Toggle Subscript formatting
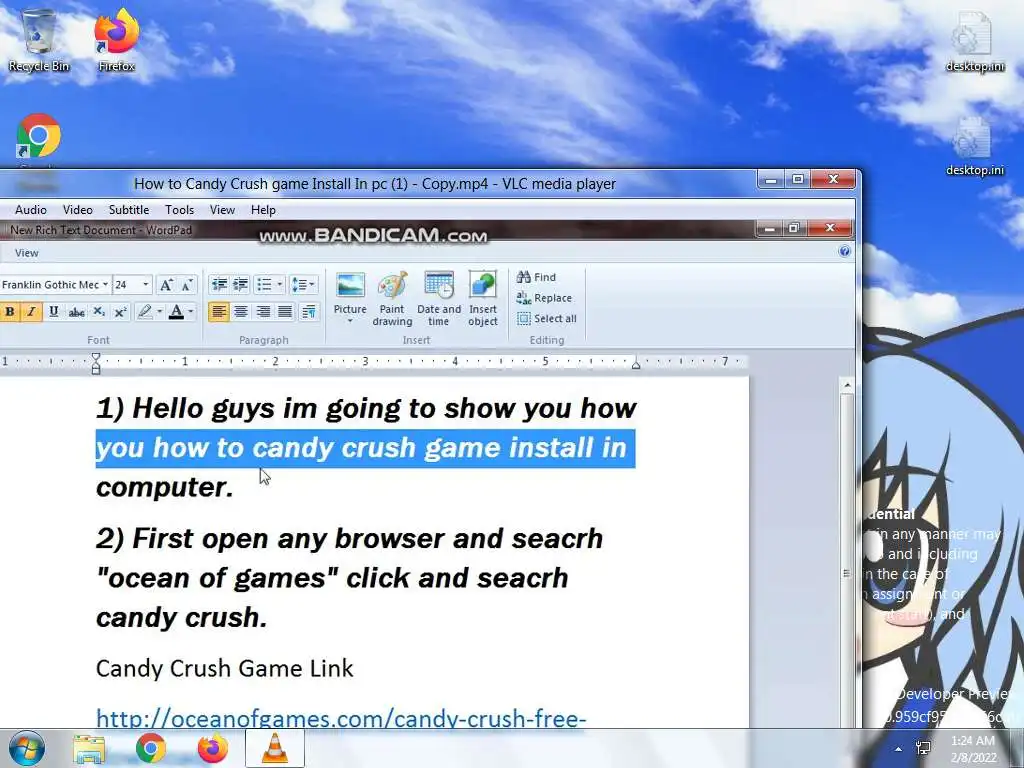1024x768 pixels. point(99,312)
